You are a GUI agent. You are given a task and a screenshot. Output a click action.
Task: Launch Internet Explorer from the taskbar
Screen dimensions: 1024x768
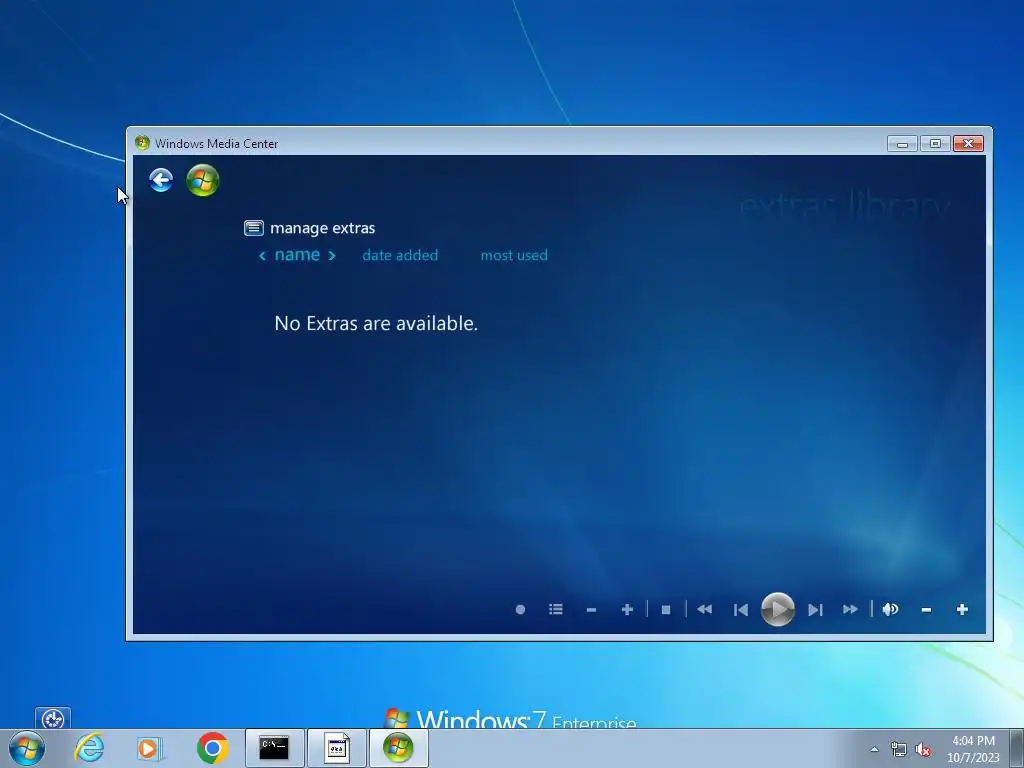point(89,748)
